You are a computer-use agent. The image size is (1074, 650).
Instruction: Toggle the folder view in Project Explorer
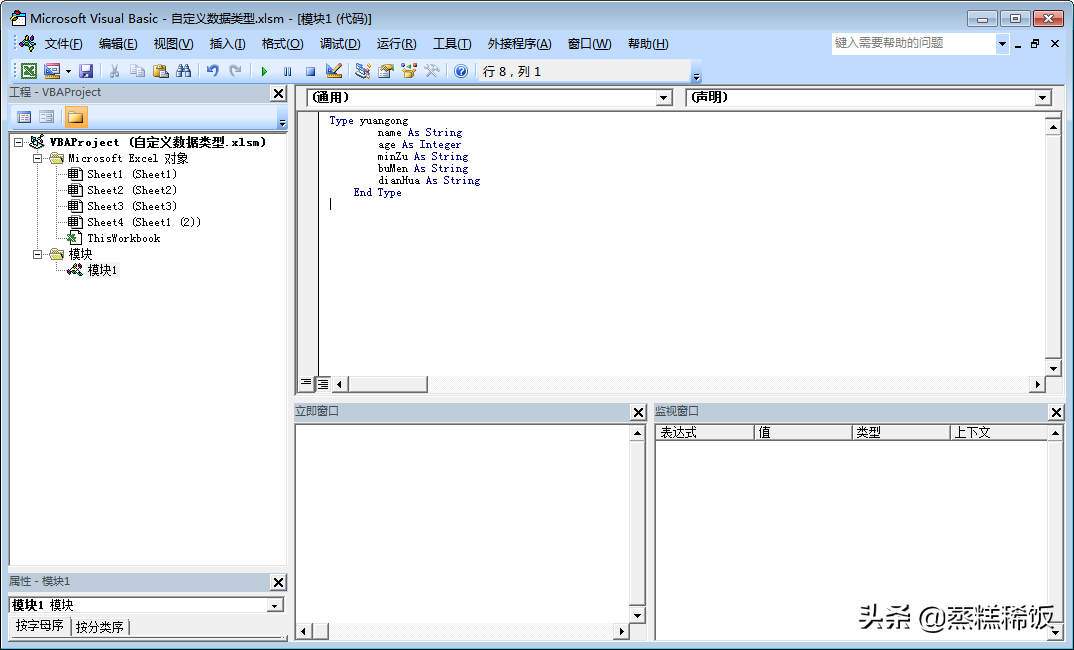point(74,116)
